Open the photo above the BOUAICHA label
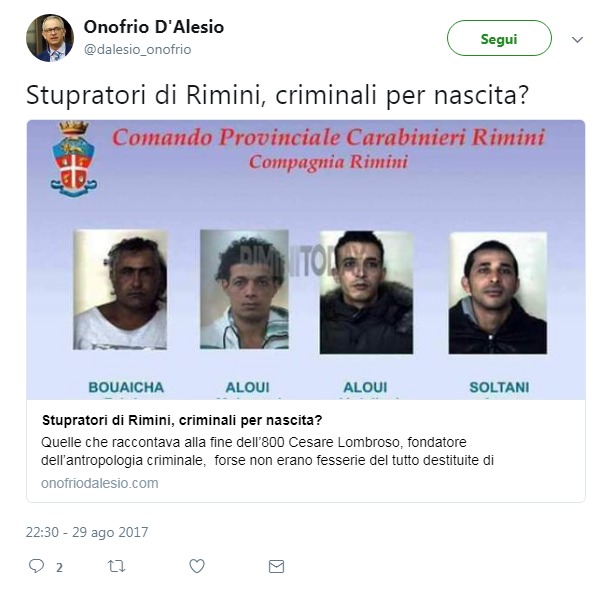Viewport: 610px width, 602px height. [x=120, y=290]
